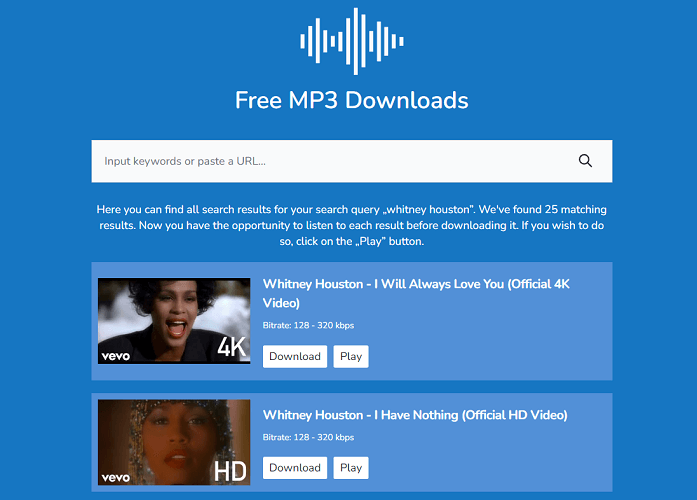The image size is (697, 500).
Task: Click the 4K badge on the first thumbnail
Action: click(232, 347)
